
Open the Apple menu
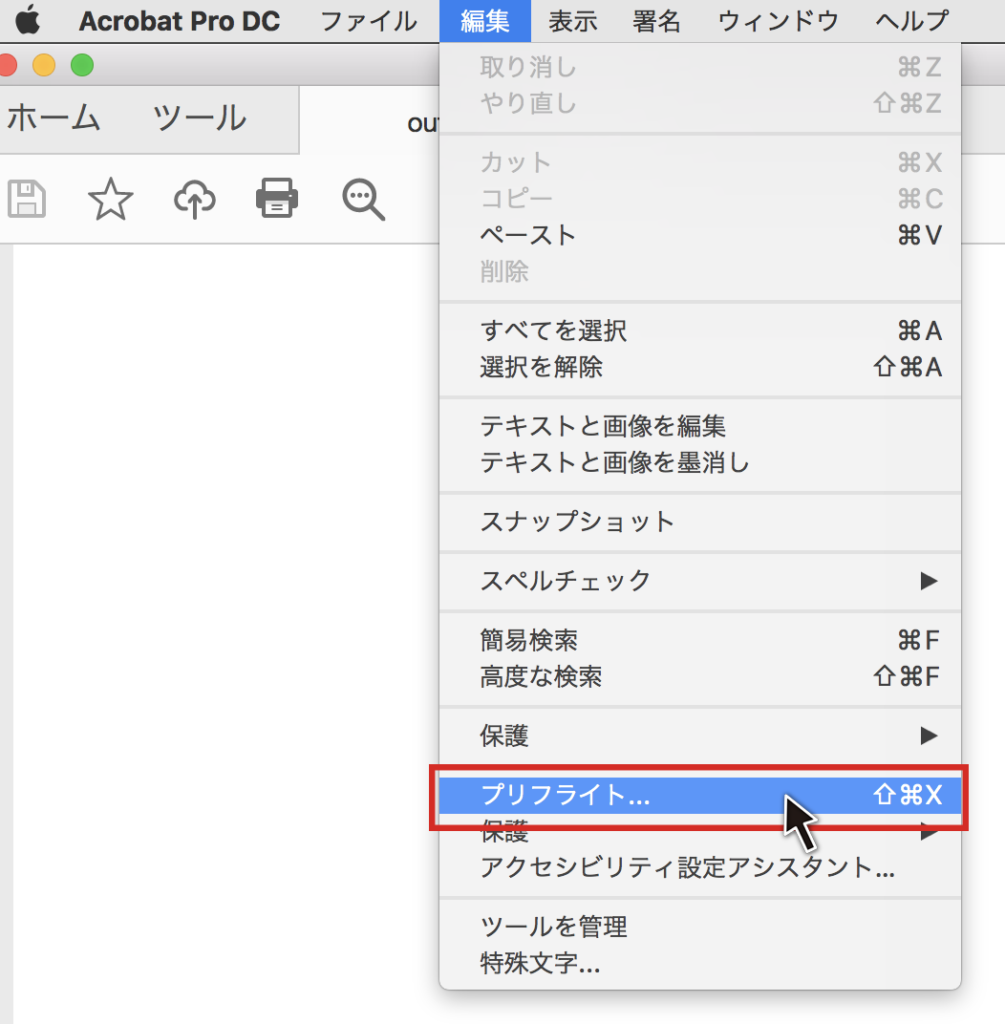[27, 21]
